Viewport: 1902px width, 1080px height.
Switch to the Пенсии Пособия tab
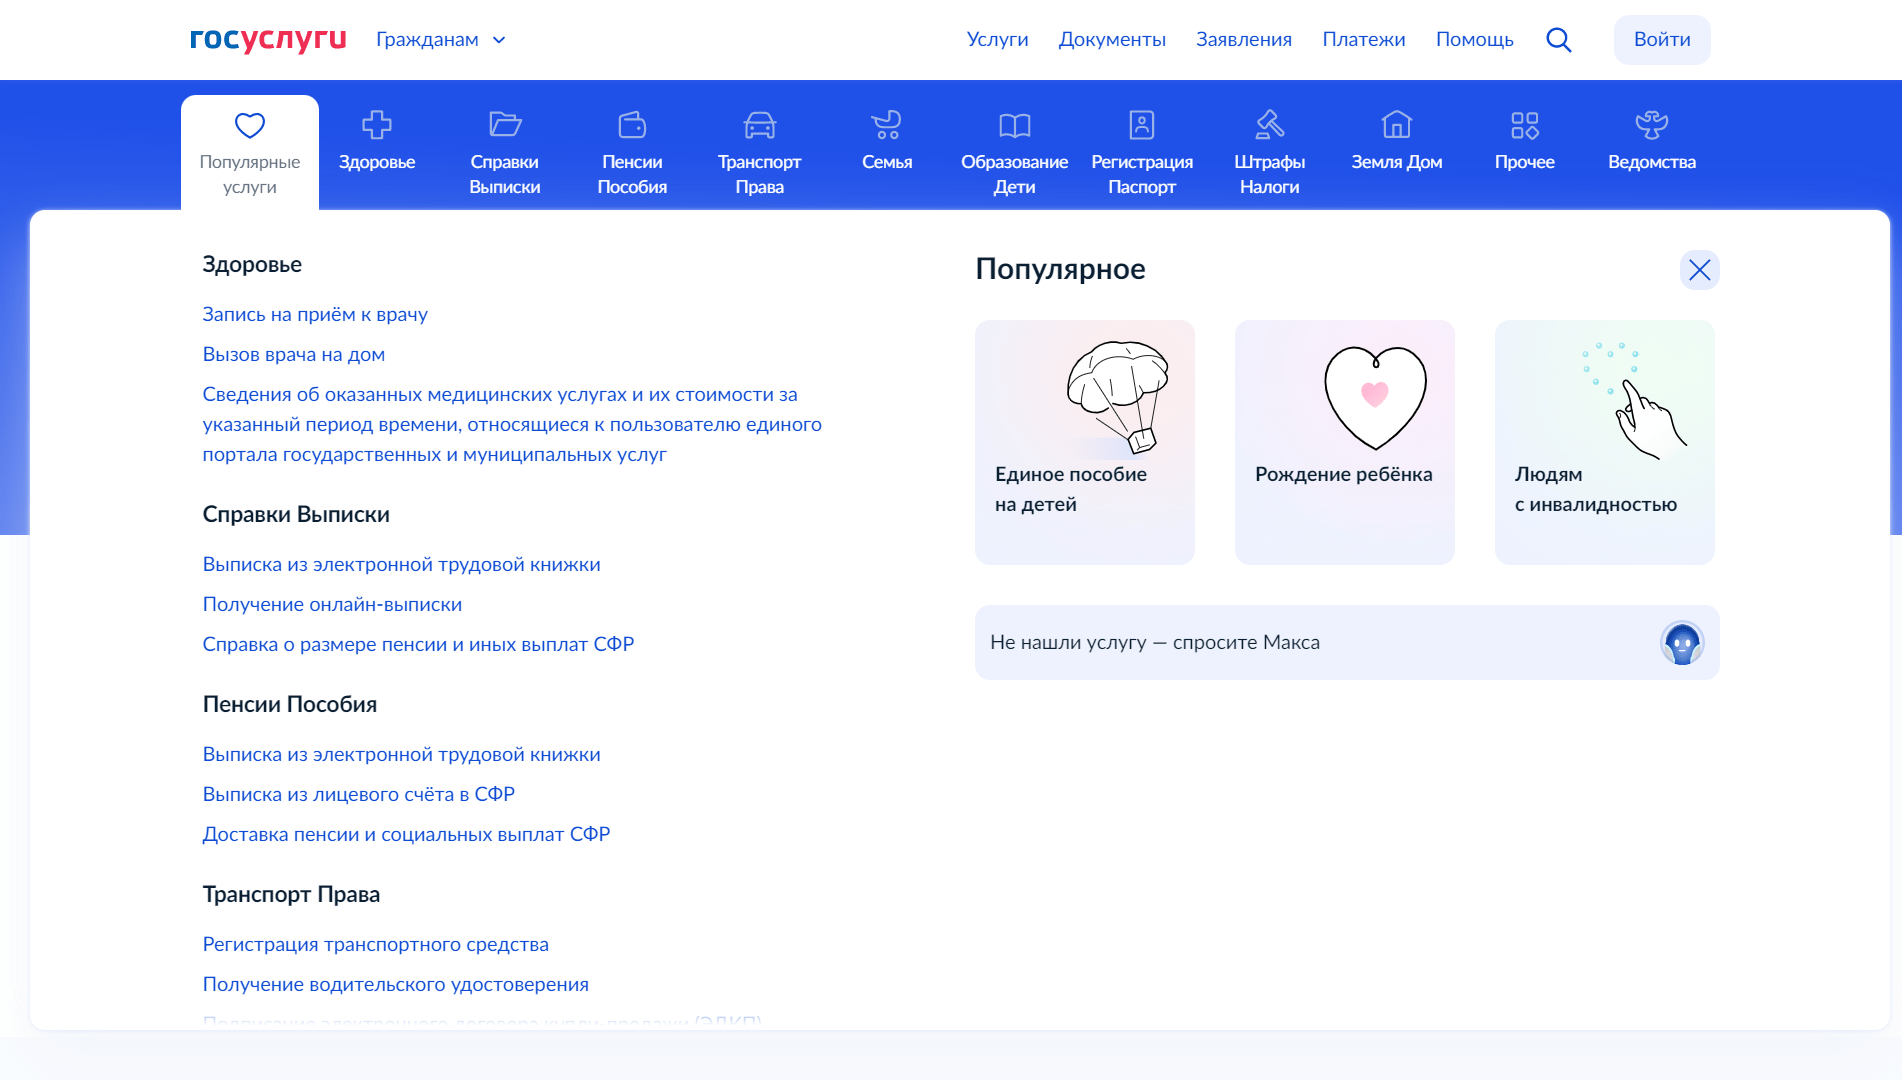click(x=632, y=152)
